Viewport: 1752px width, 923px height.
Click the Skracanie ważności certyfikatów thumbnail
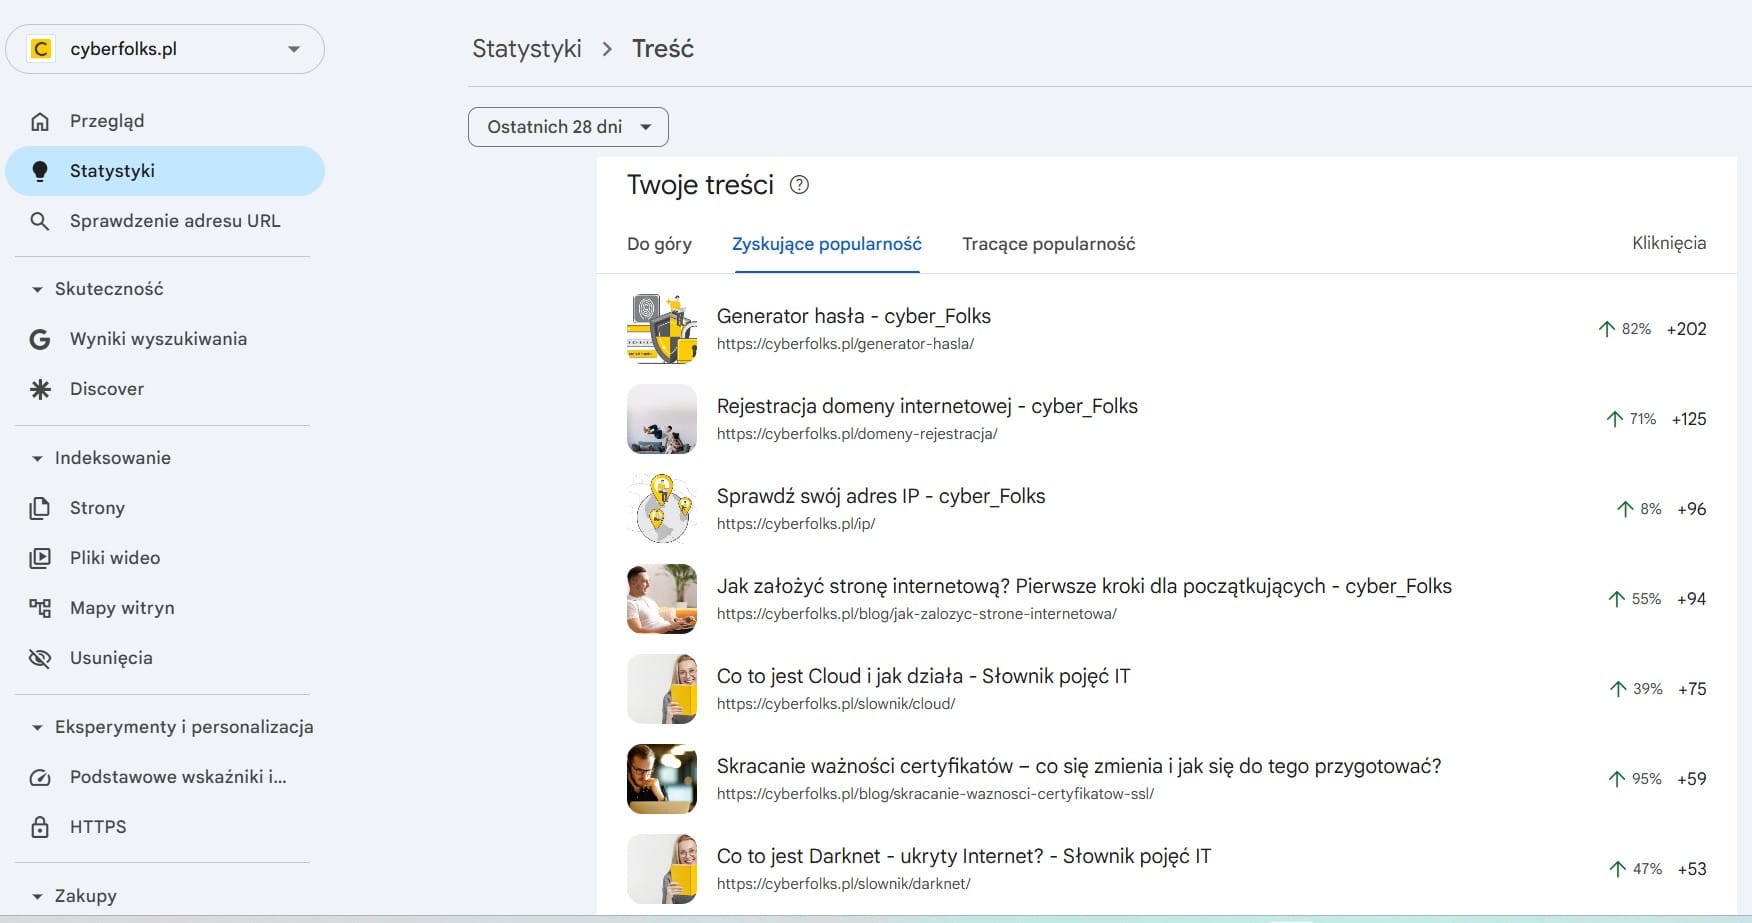(662, 779)
